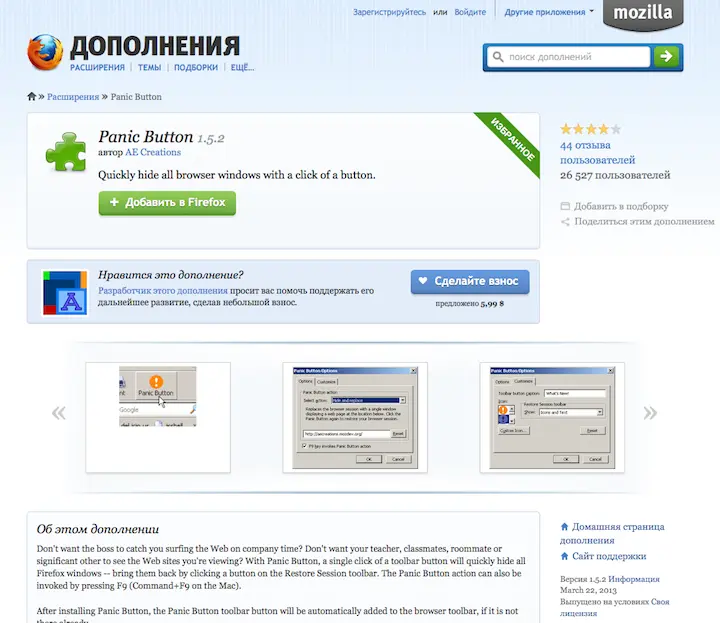The width and height of the screenshot is (720, 623).
Task: Submit search with green arrow button
Action: coord(666,57)
